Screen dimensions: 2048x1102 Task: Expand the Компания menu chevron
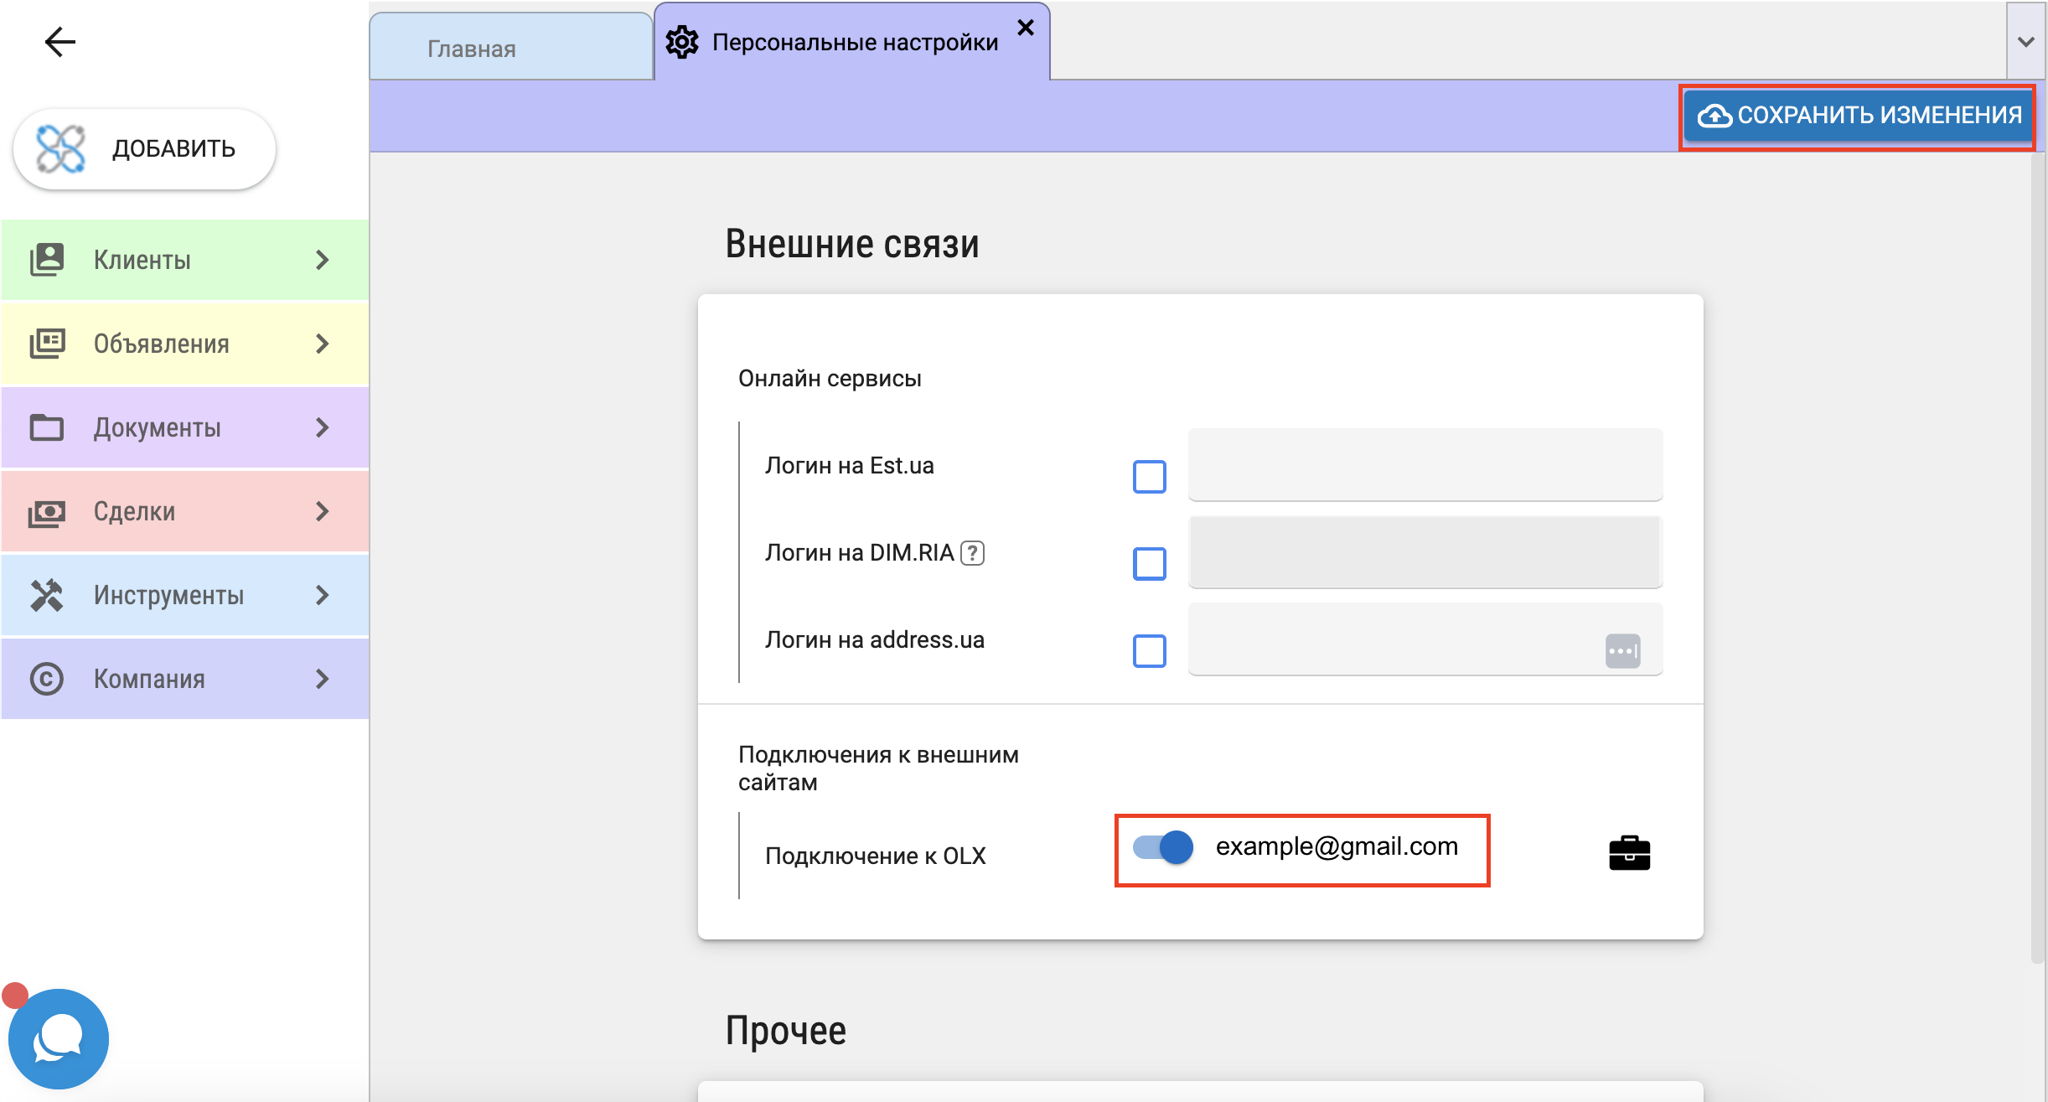pos(322,679)
